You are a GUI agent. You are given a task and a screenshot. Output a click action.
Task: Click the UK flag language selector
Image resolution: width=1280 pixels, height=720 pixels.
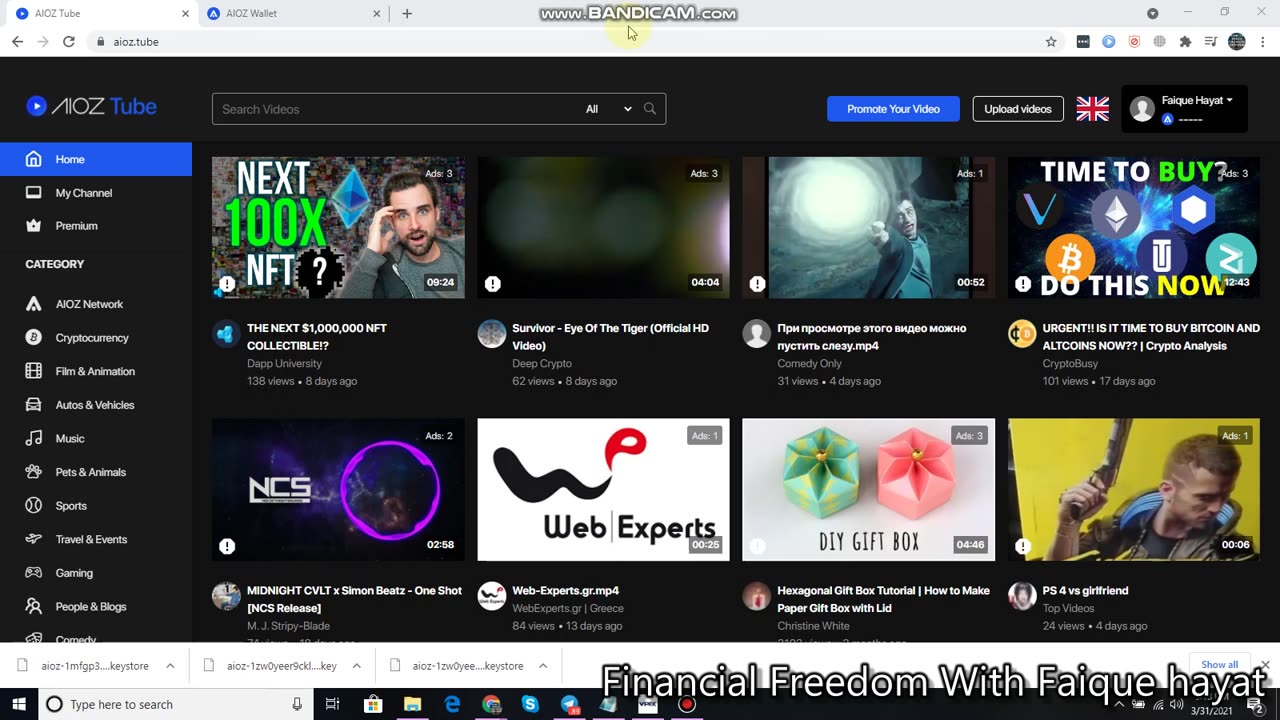coord(1092,109)
